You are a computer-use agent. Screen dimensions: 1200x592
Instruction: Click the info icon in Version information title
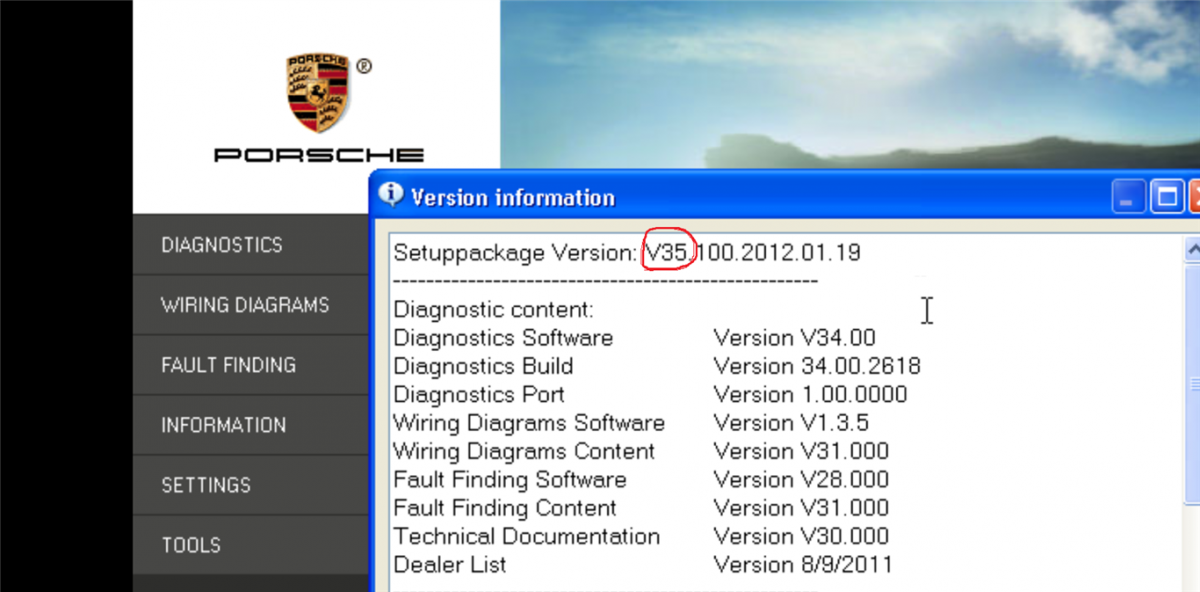[x=392, y=195]
